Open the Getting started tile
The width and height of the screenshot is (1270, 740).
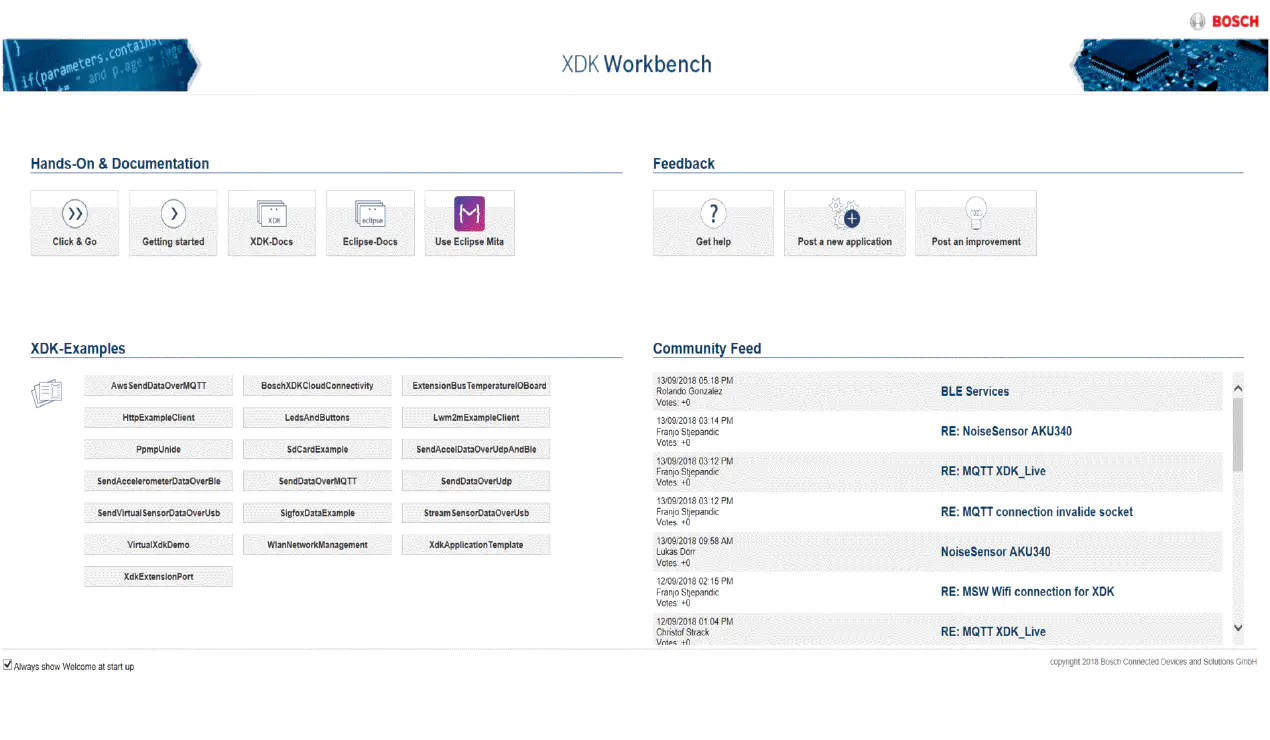click(173, 223)
